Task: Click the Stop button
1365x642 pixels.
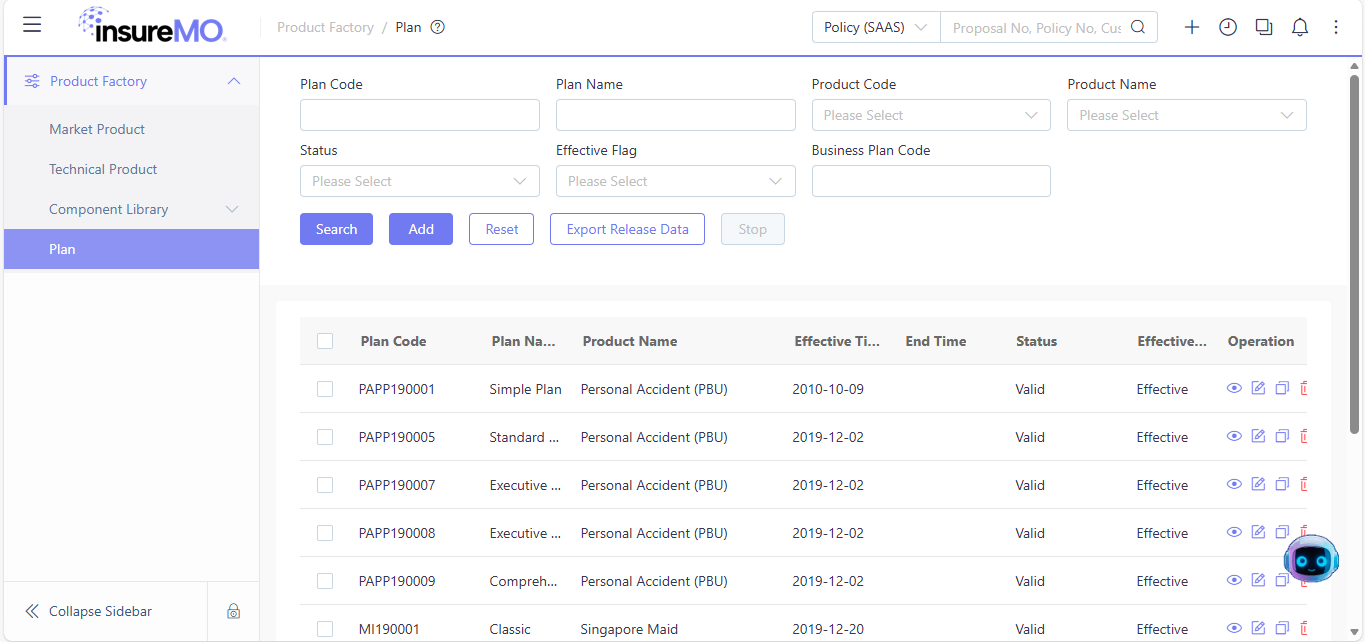Action: click(x=753, y=229)
